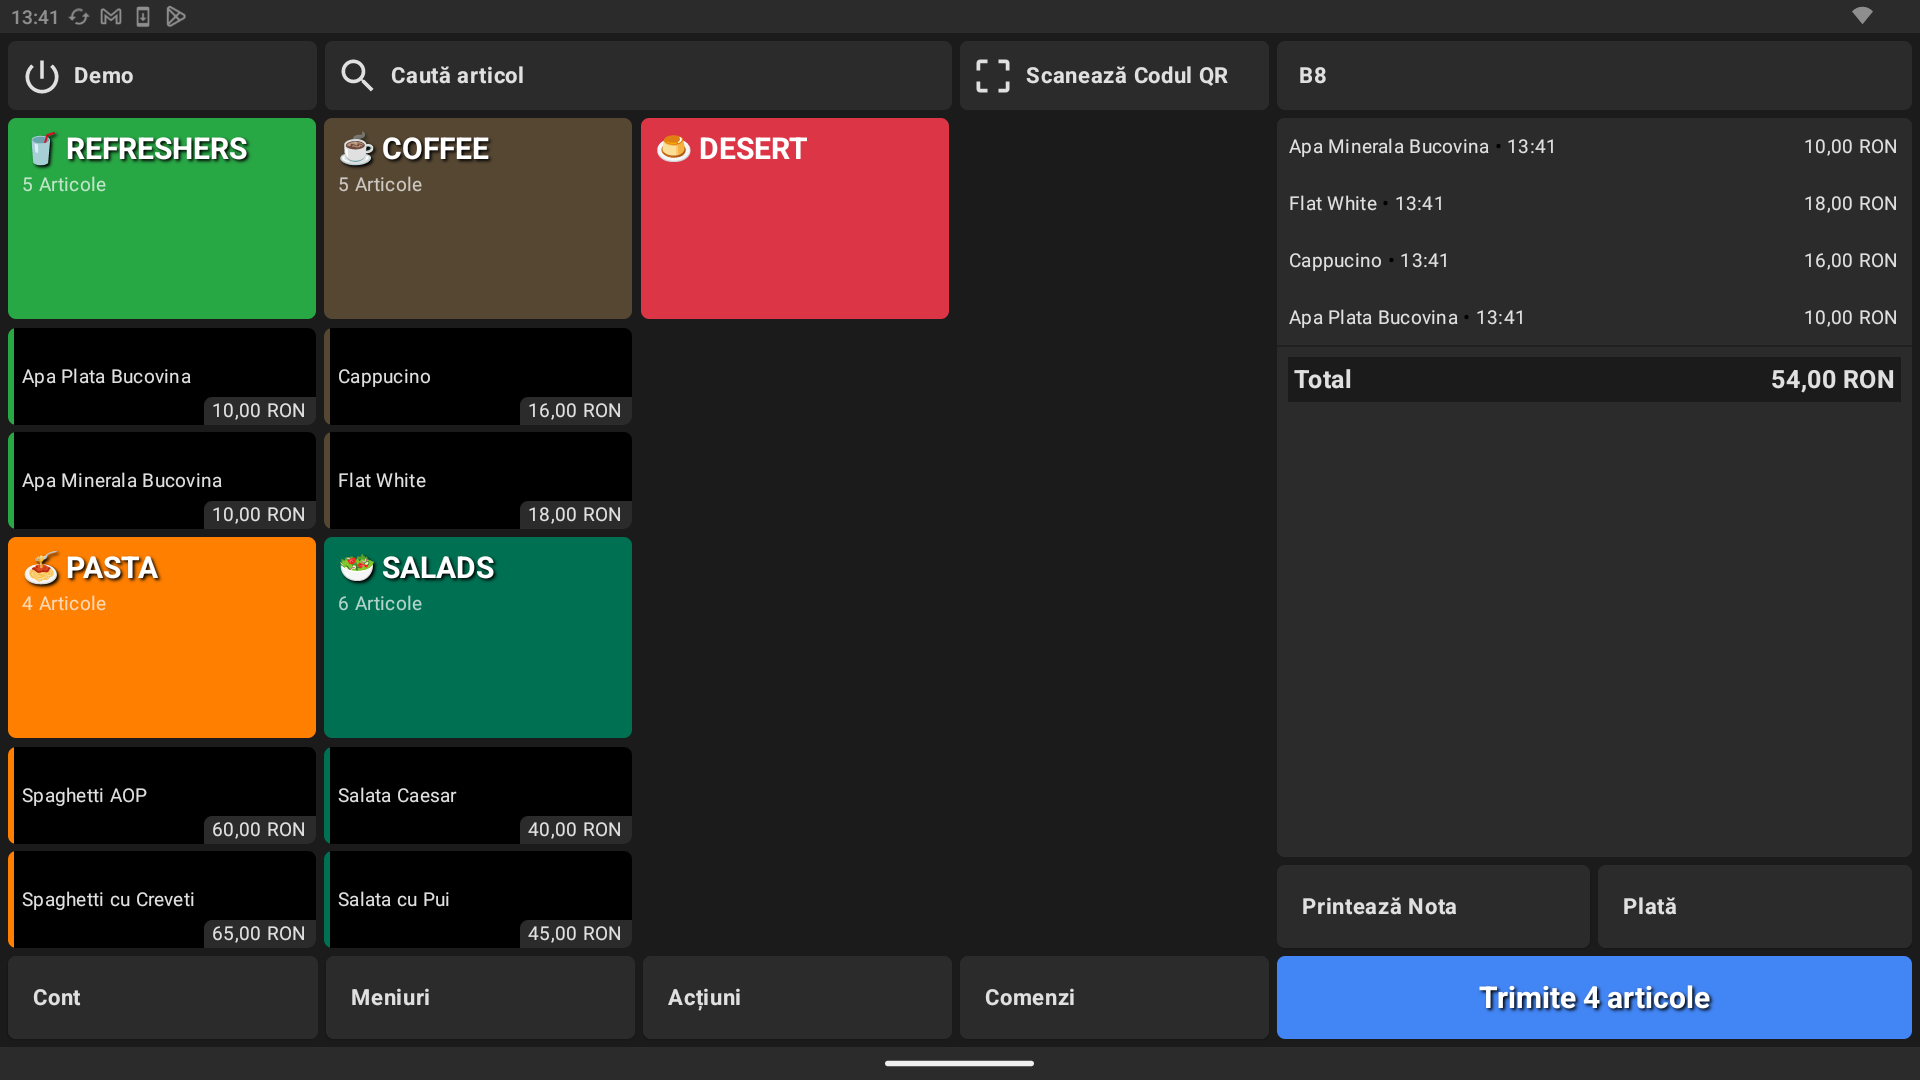
Task: Open the Meniuri tab
Action: [480, 998]
